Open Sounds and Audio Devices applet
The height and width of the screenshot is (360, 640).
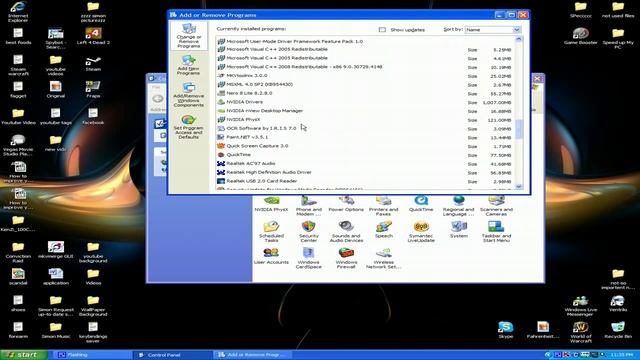346,231
